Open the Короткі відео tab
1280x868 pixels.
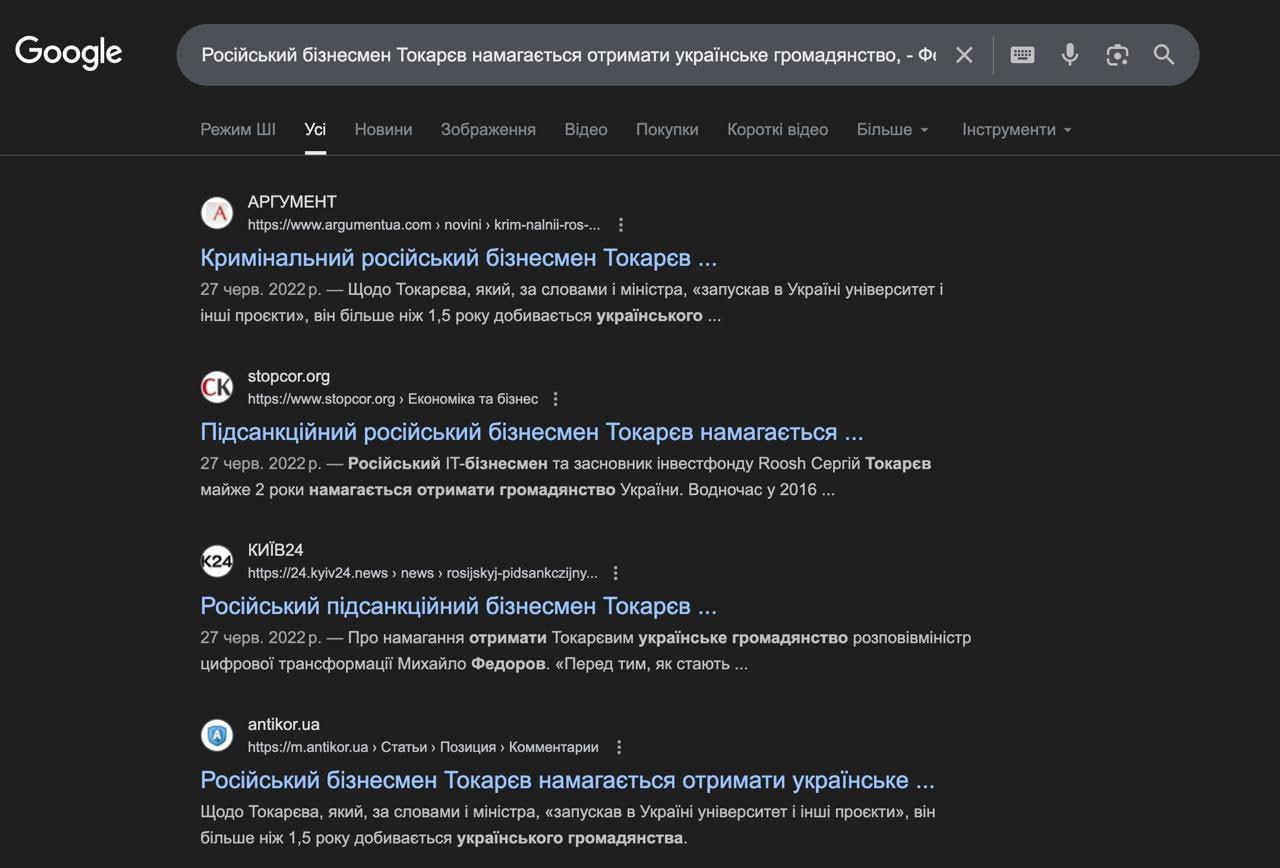tap(777, 129)
